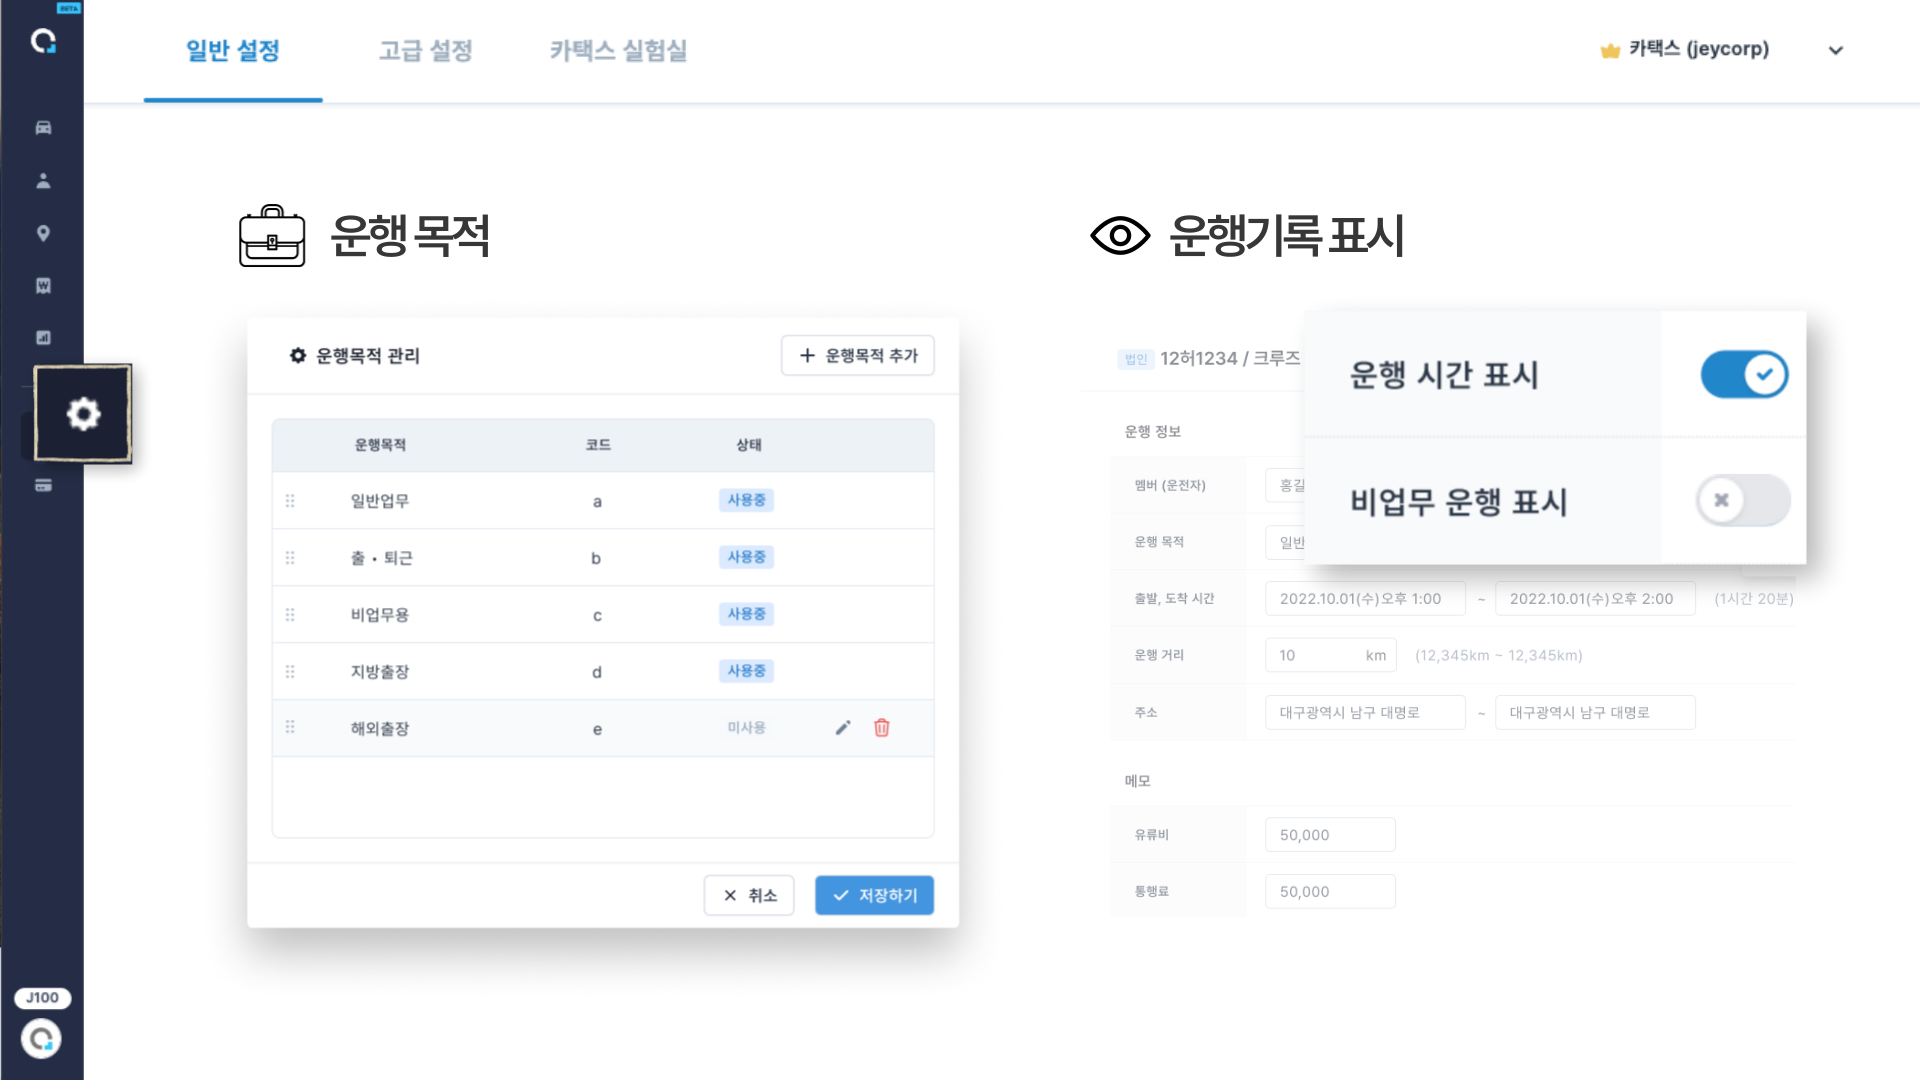Open the departure date picker field
This screenshot has width=1920, height=1080.
tap(1364, 598)
